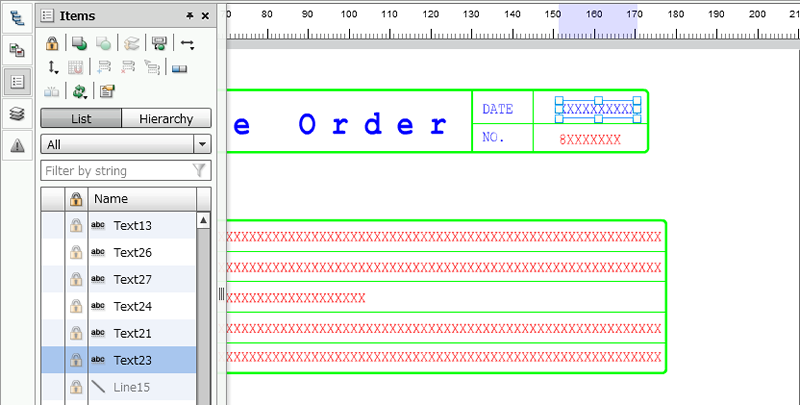The height and width of the screenshot is (405, 800).
Task: Select Text26 in the items list
Action: [133, 252]
